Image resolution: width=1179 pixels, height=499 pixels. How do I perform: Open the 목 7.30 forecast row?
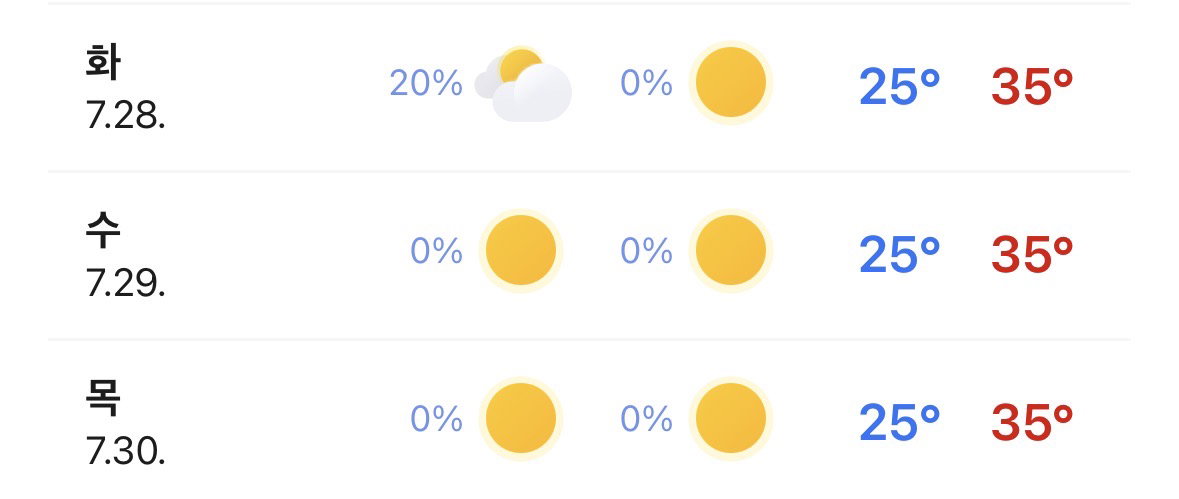589,420
